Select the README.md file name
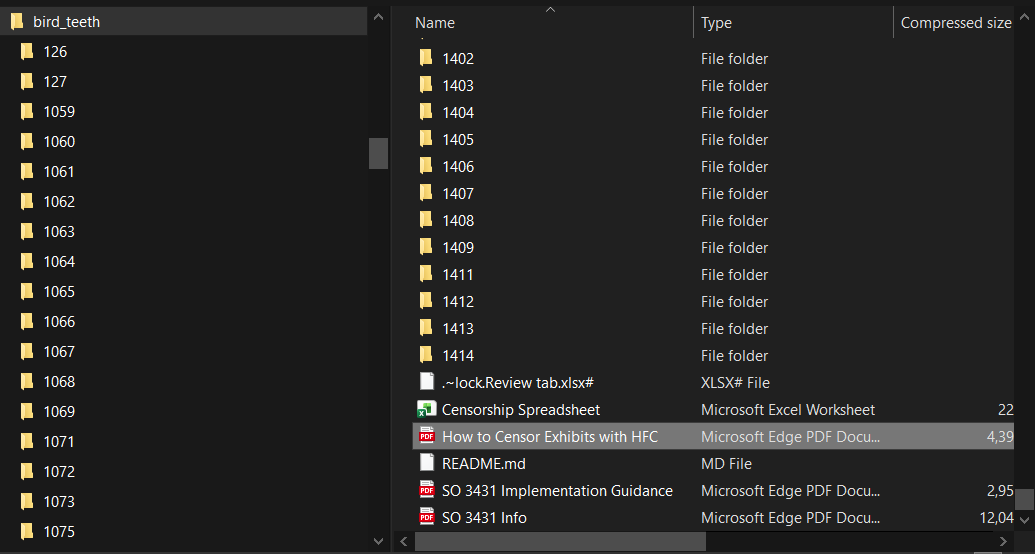 coord(484,464)
